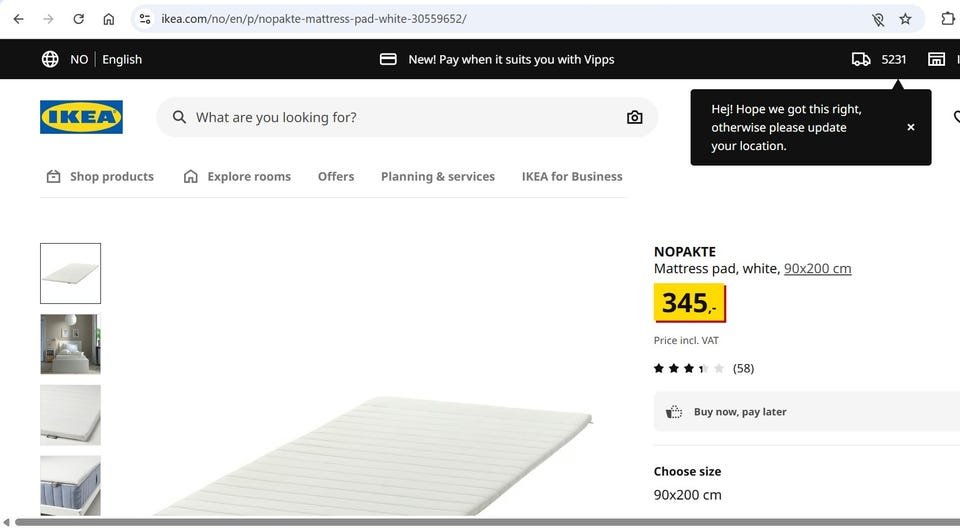Screen dimensions: 960x528
Task: Open the Offers tab
Action: [336, 176]
